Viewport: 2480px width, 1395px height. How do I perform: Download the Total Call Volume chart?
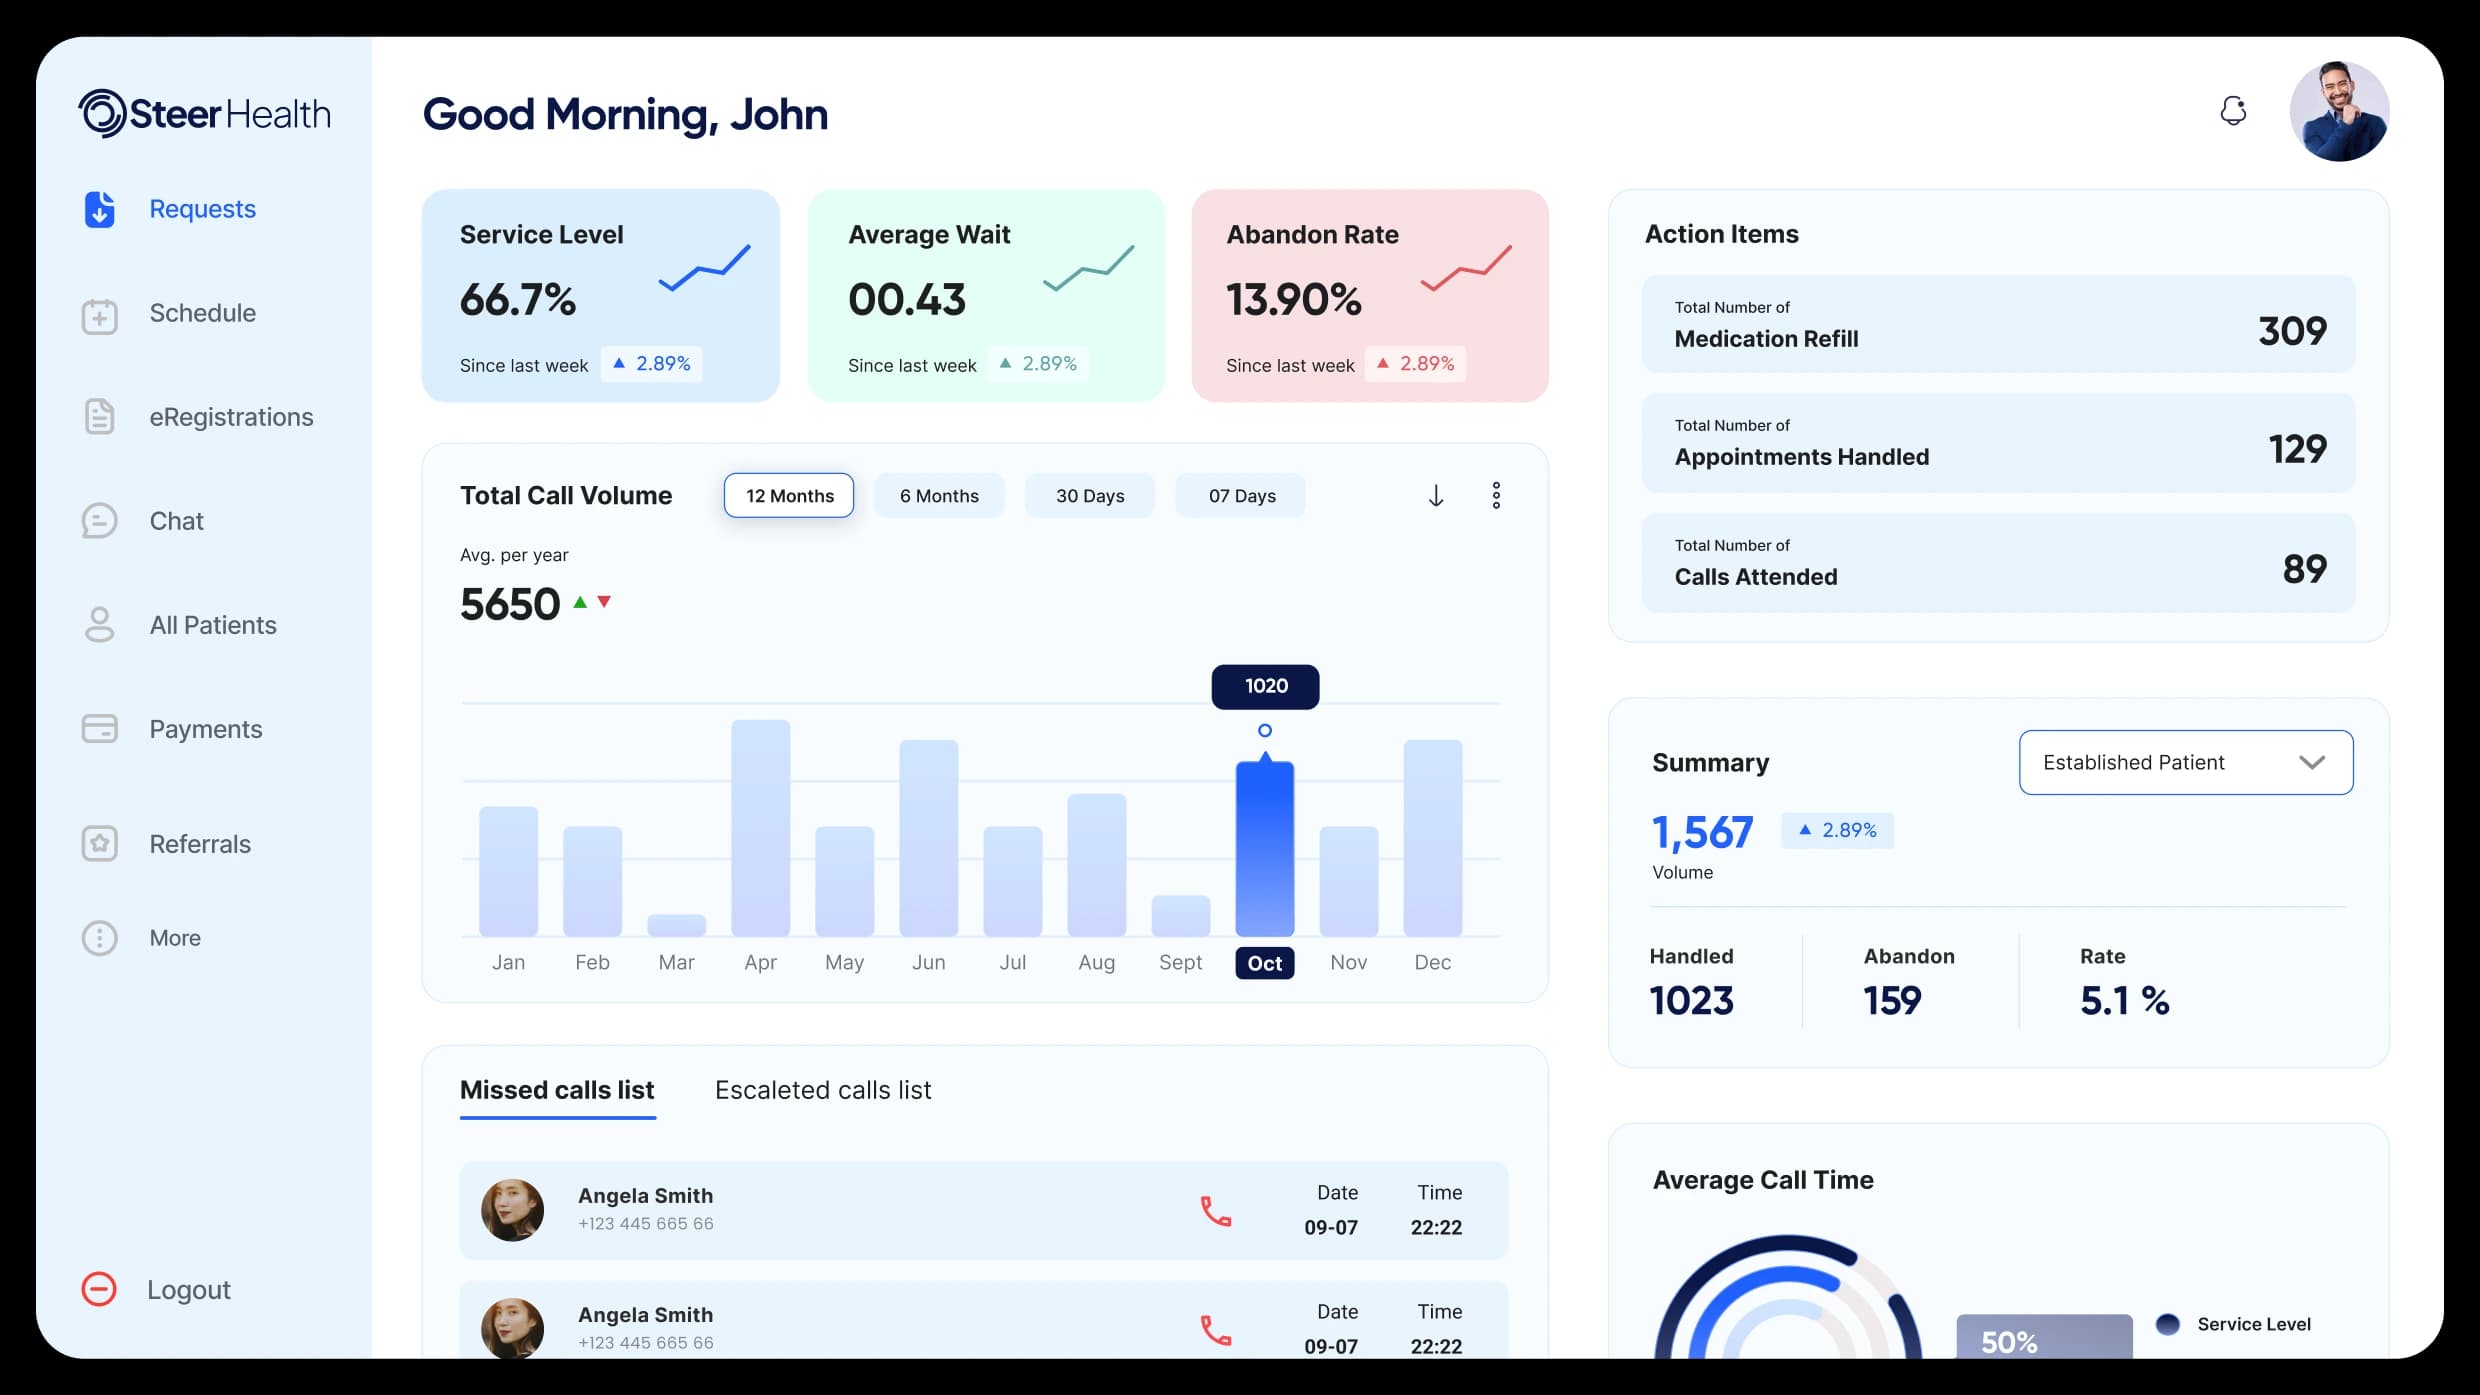(x=1435, y=496)
